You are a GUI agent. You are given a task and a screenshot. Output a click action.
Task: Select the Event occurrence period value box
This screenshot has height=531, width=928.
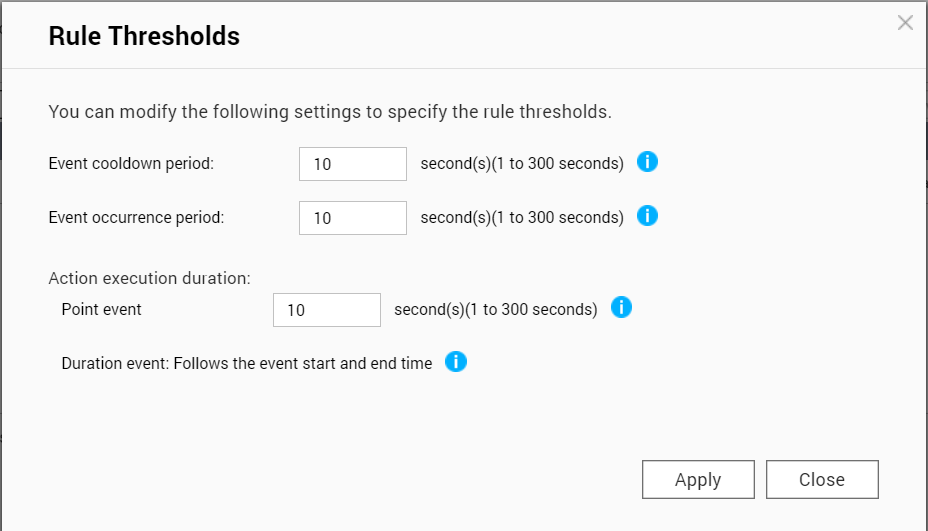353,218
